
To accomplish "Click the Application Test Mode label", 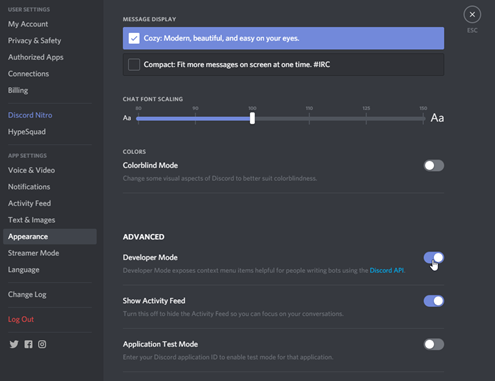I will 160,344.
